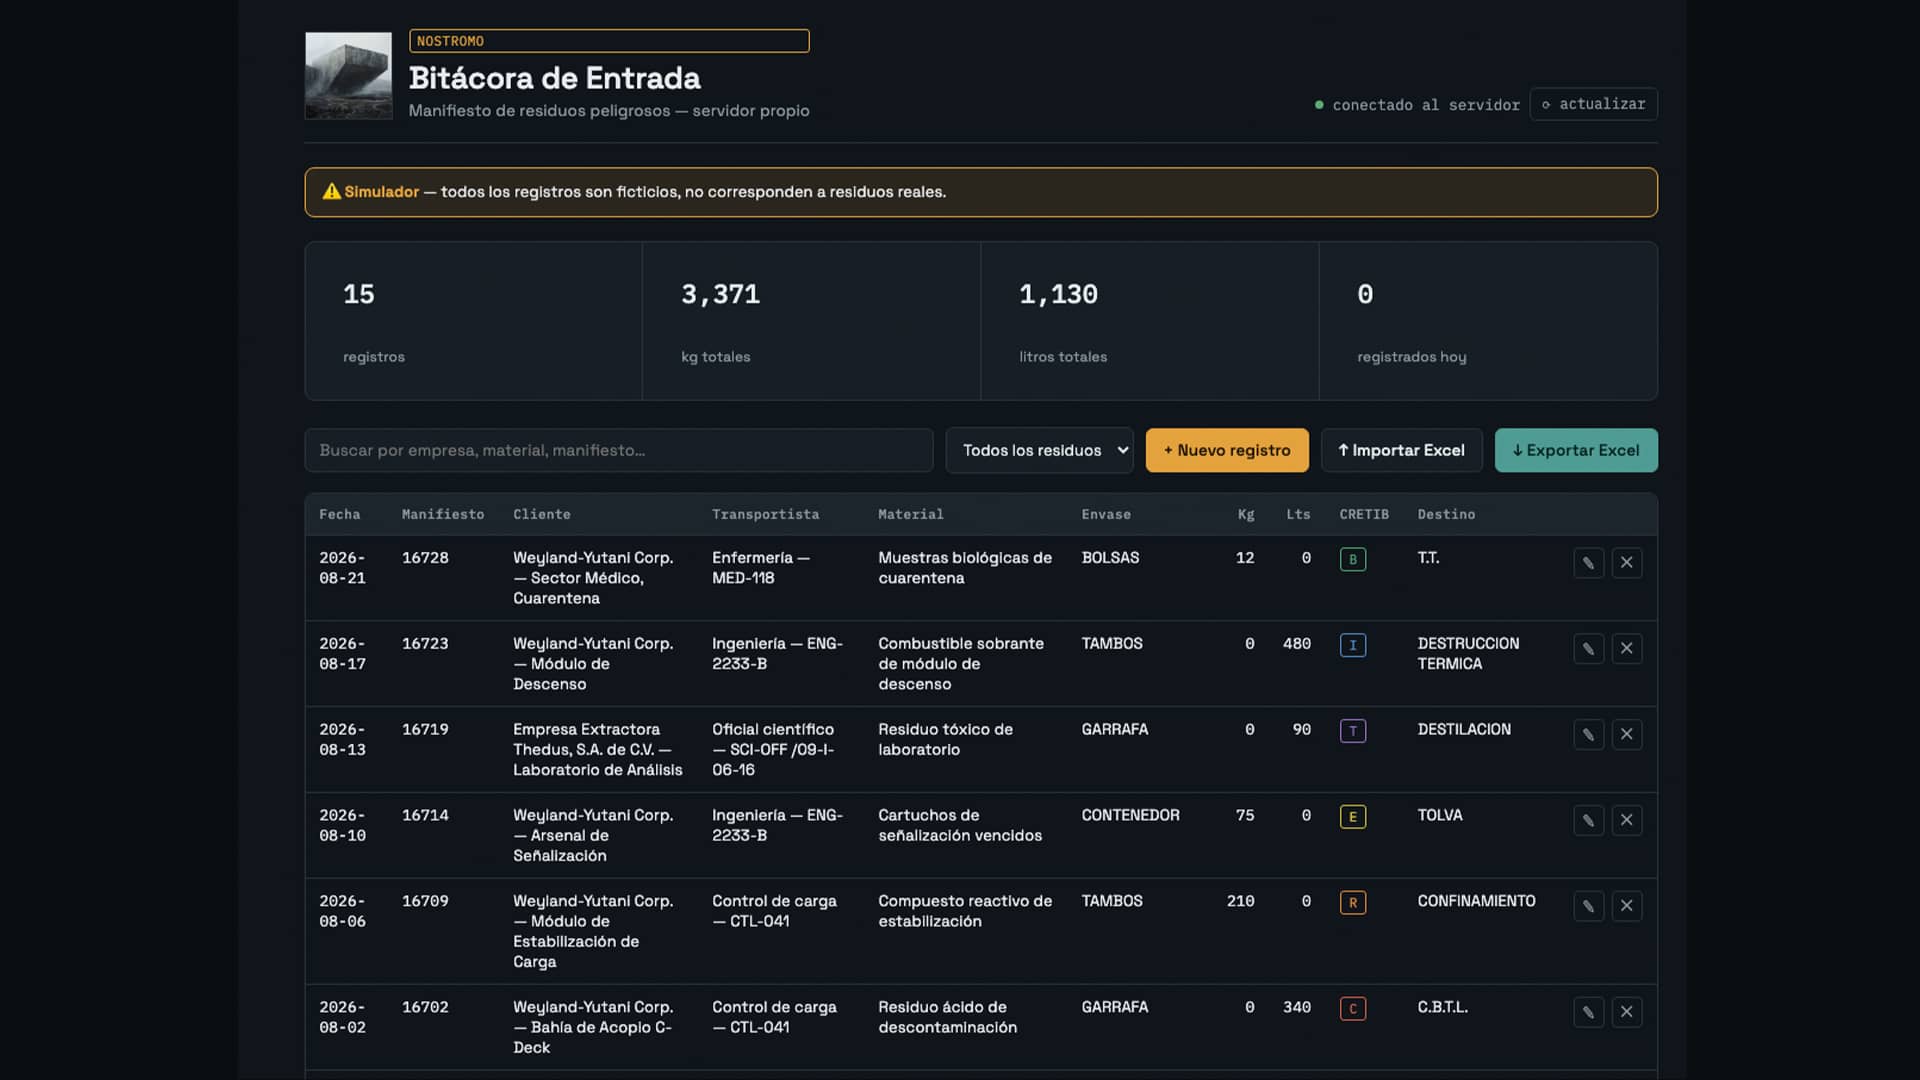Click the CONTENEDOR envase cell

click(x=1130, y=816)
